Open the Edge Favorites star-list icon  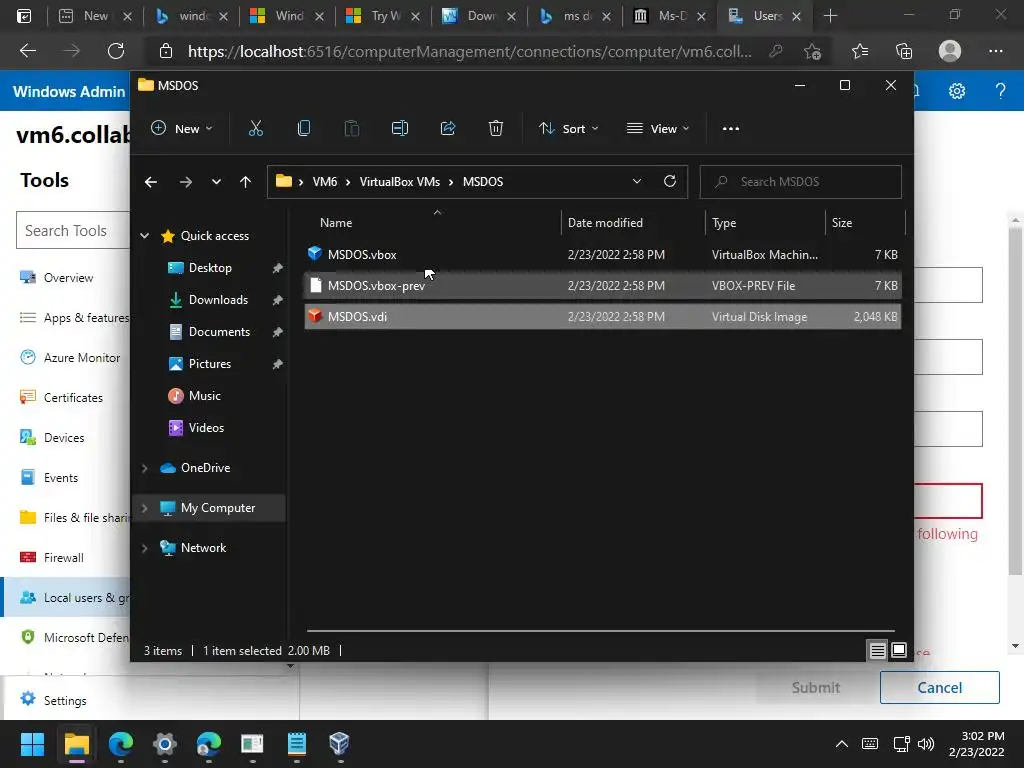(860, 51)
